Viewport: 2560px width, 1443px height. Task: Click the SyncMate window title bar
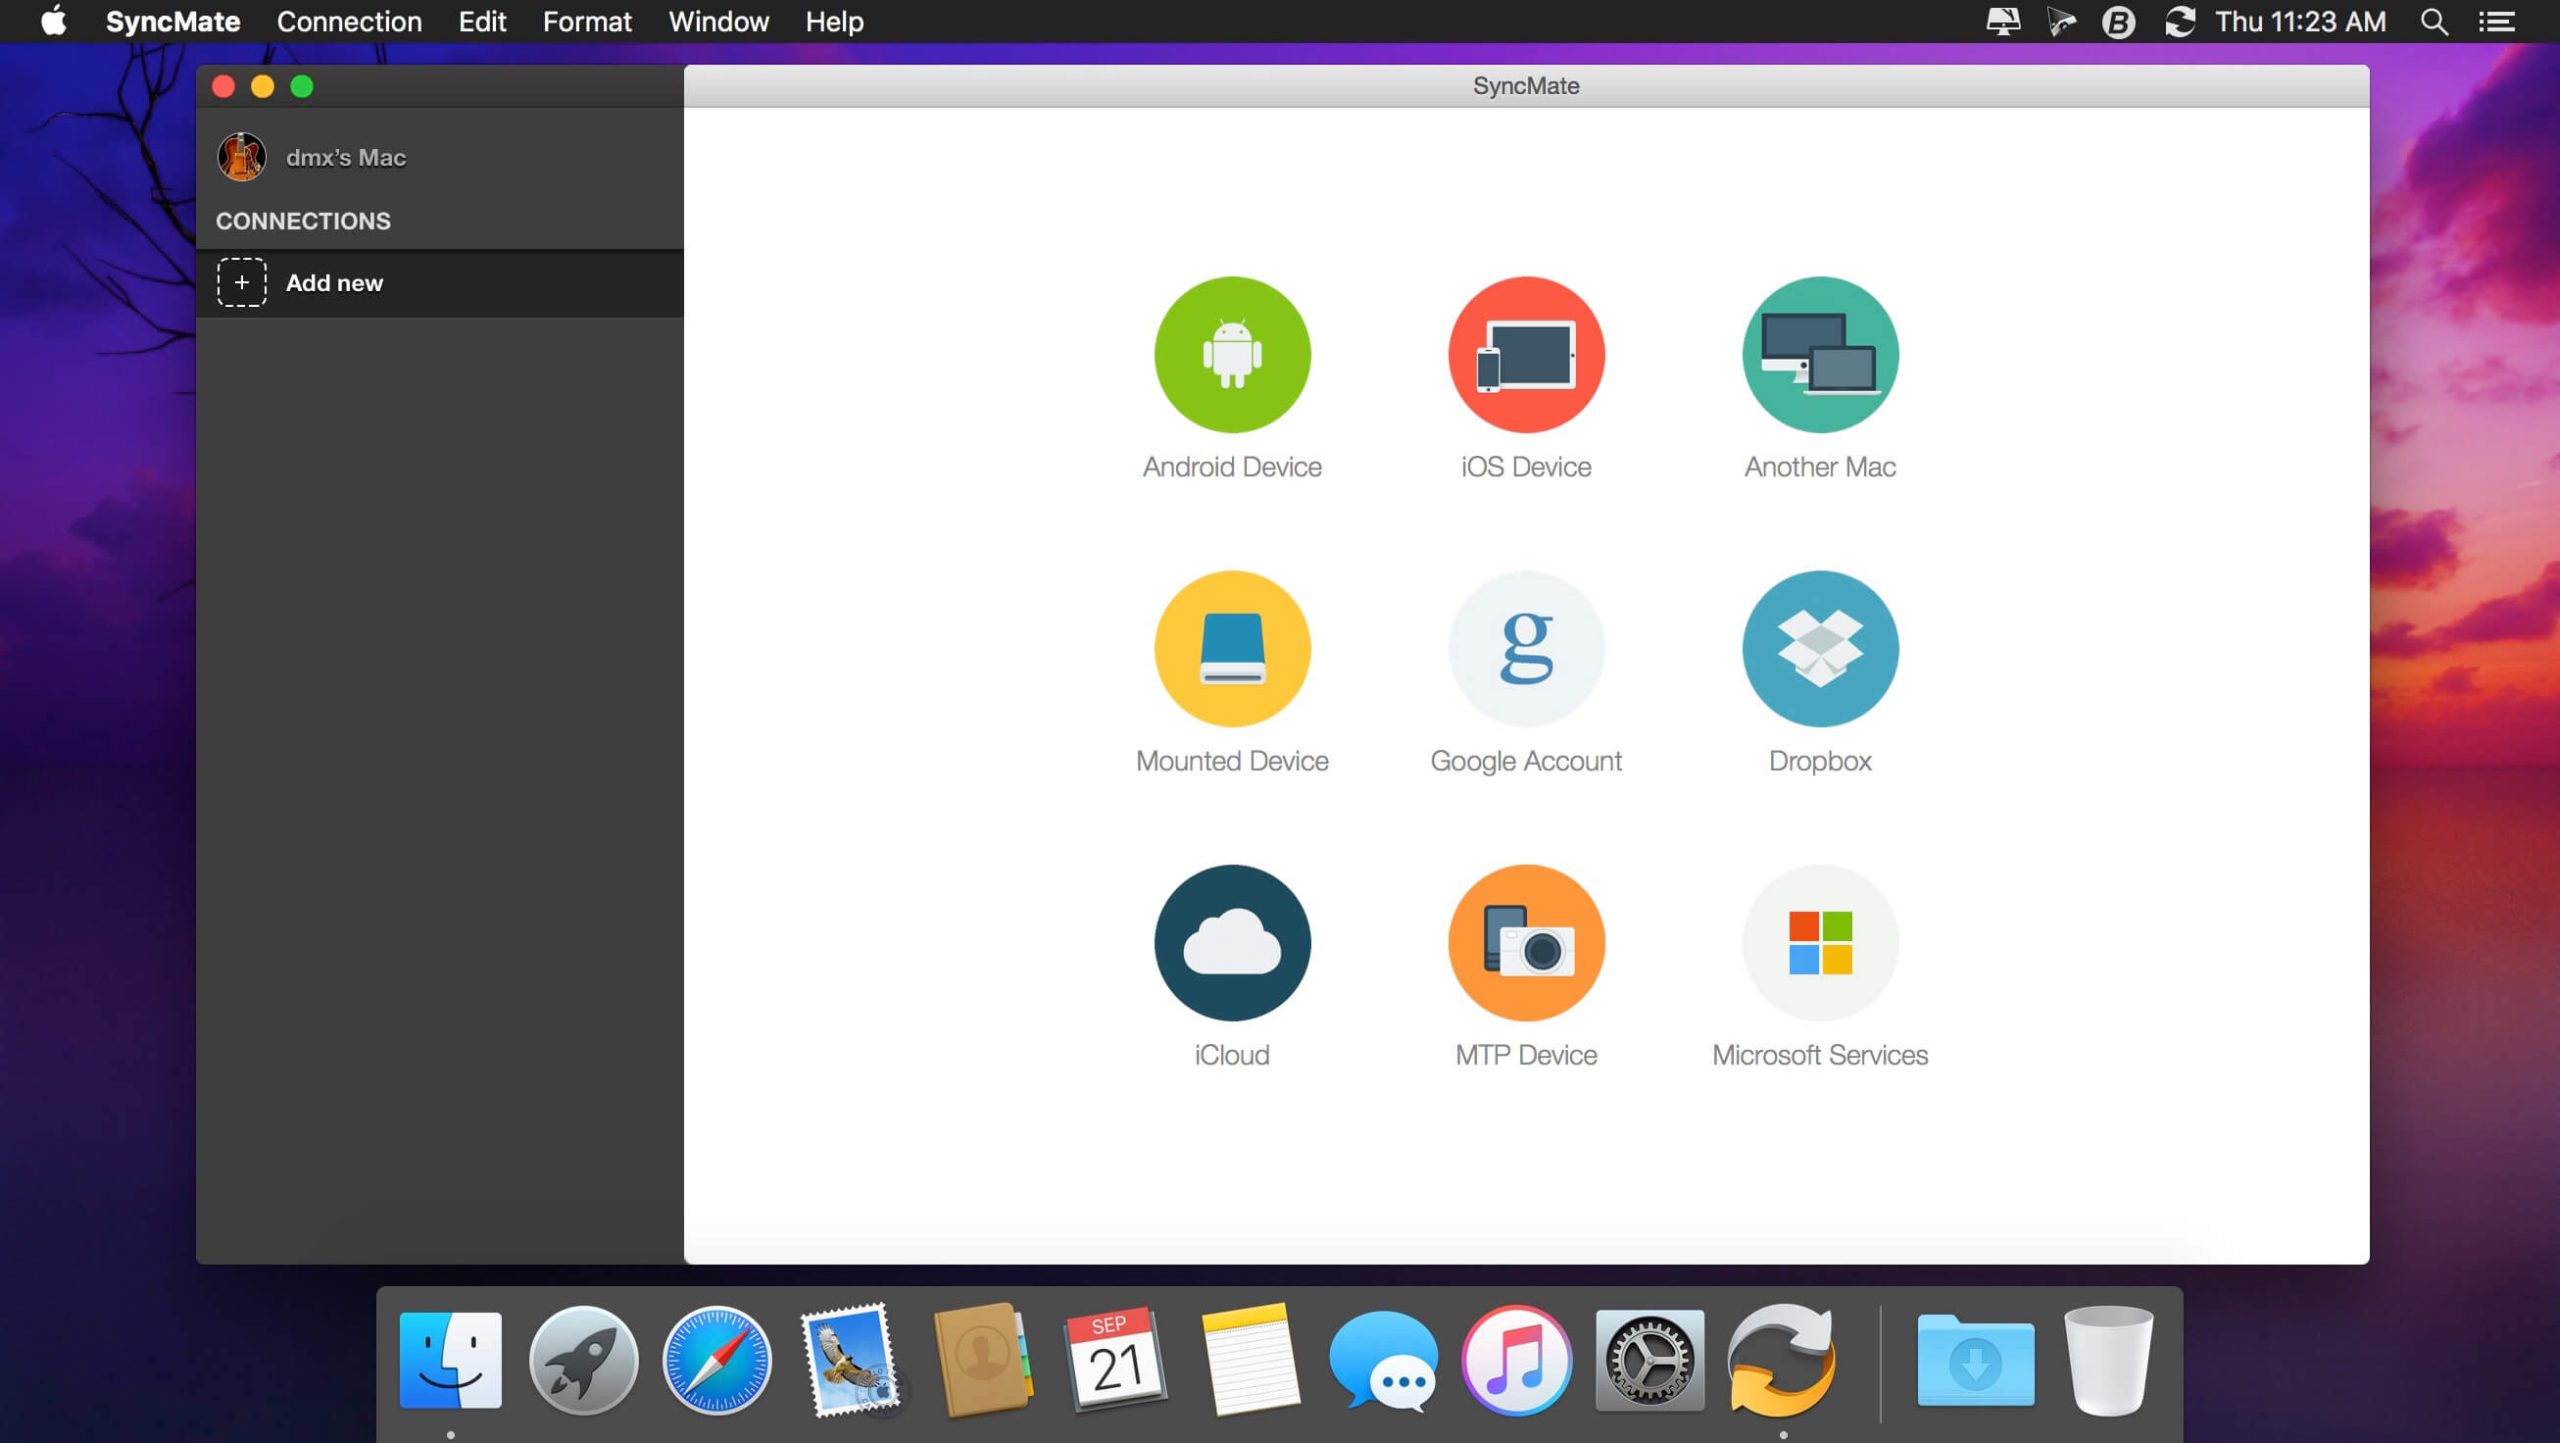1524,85
